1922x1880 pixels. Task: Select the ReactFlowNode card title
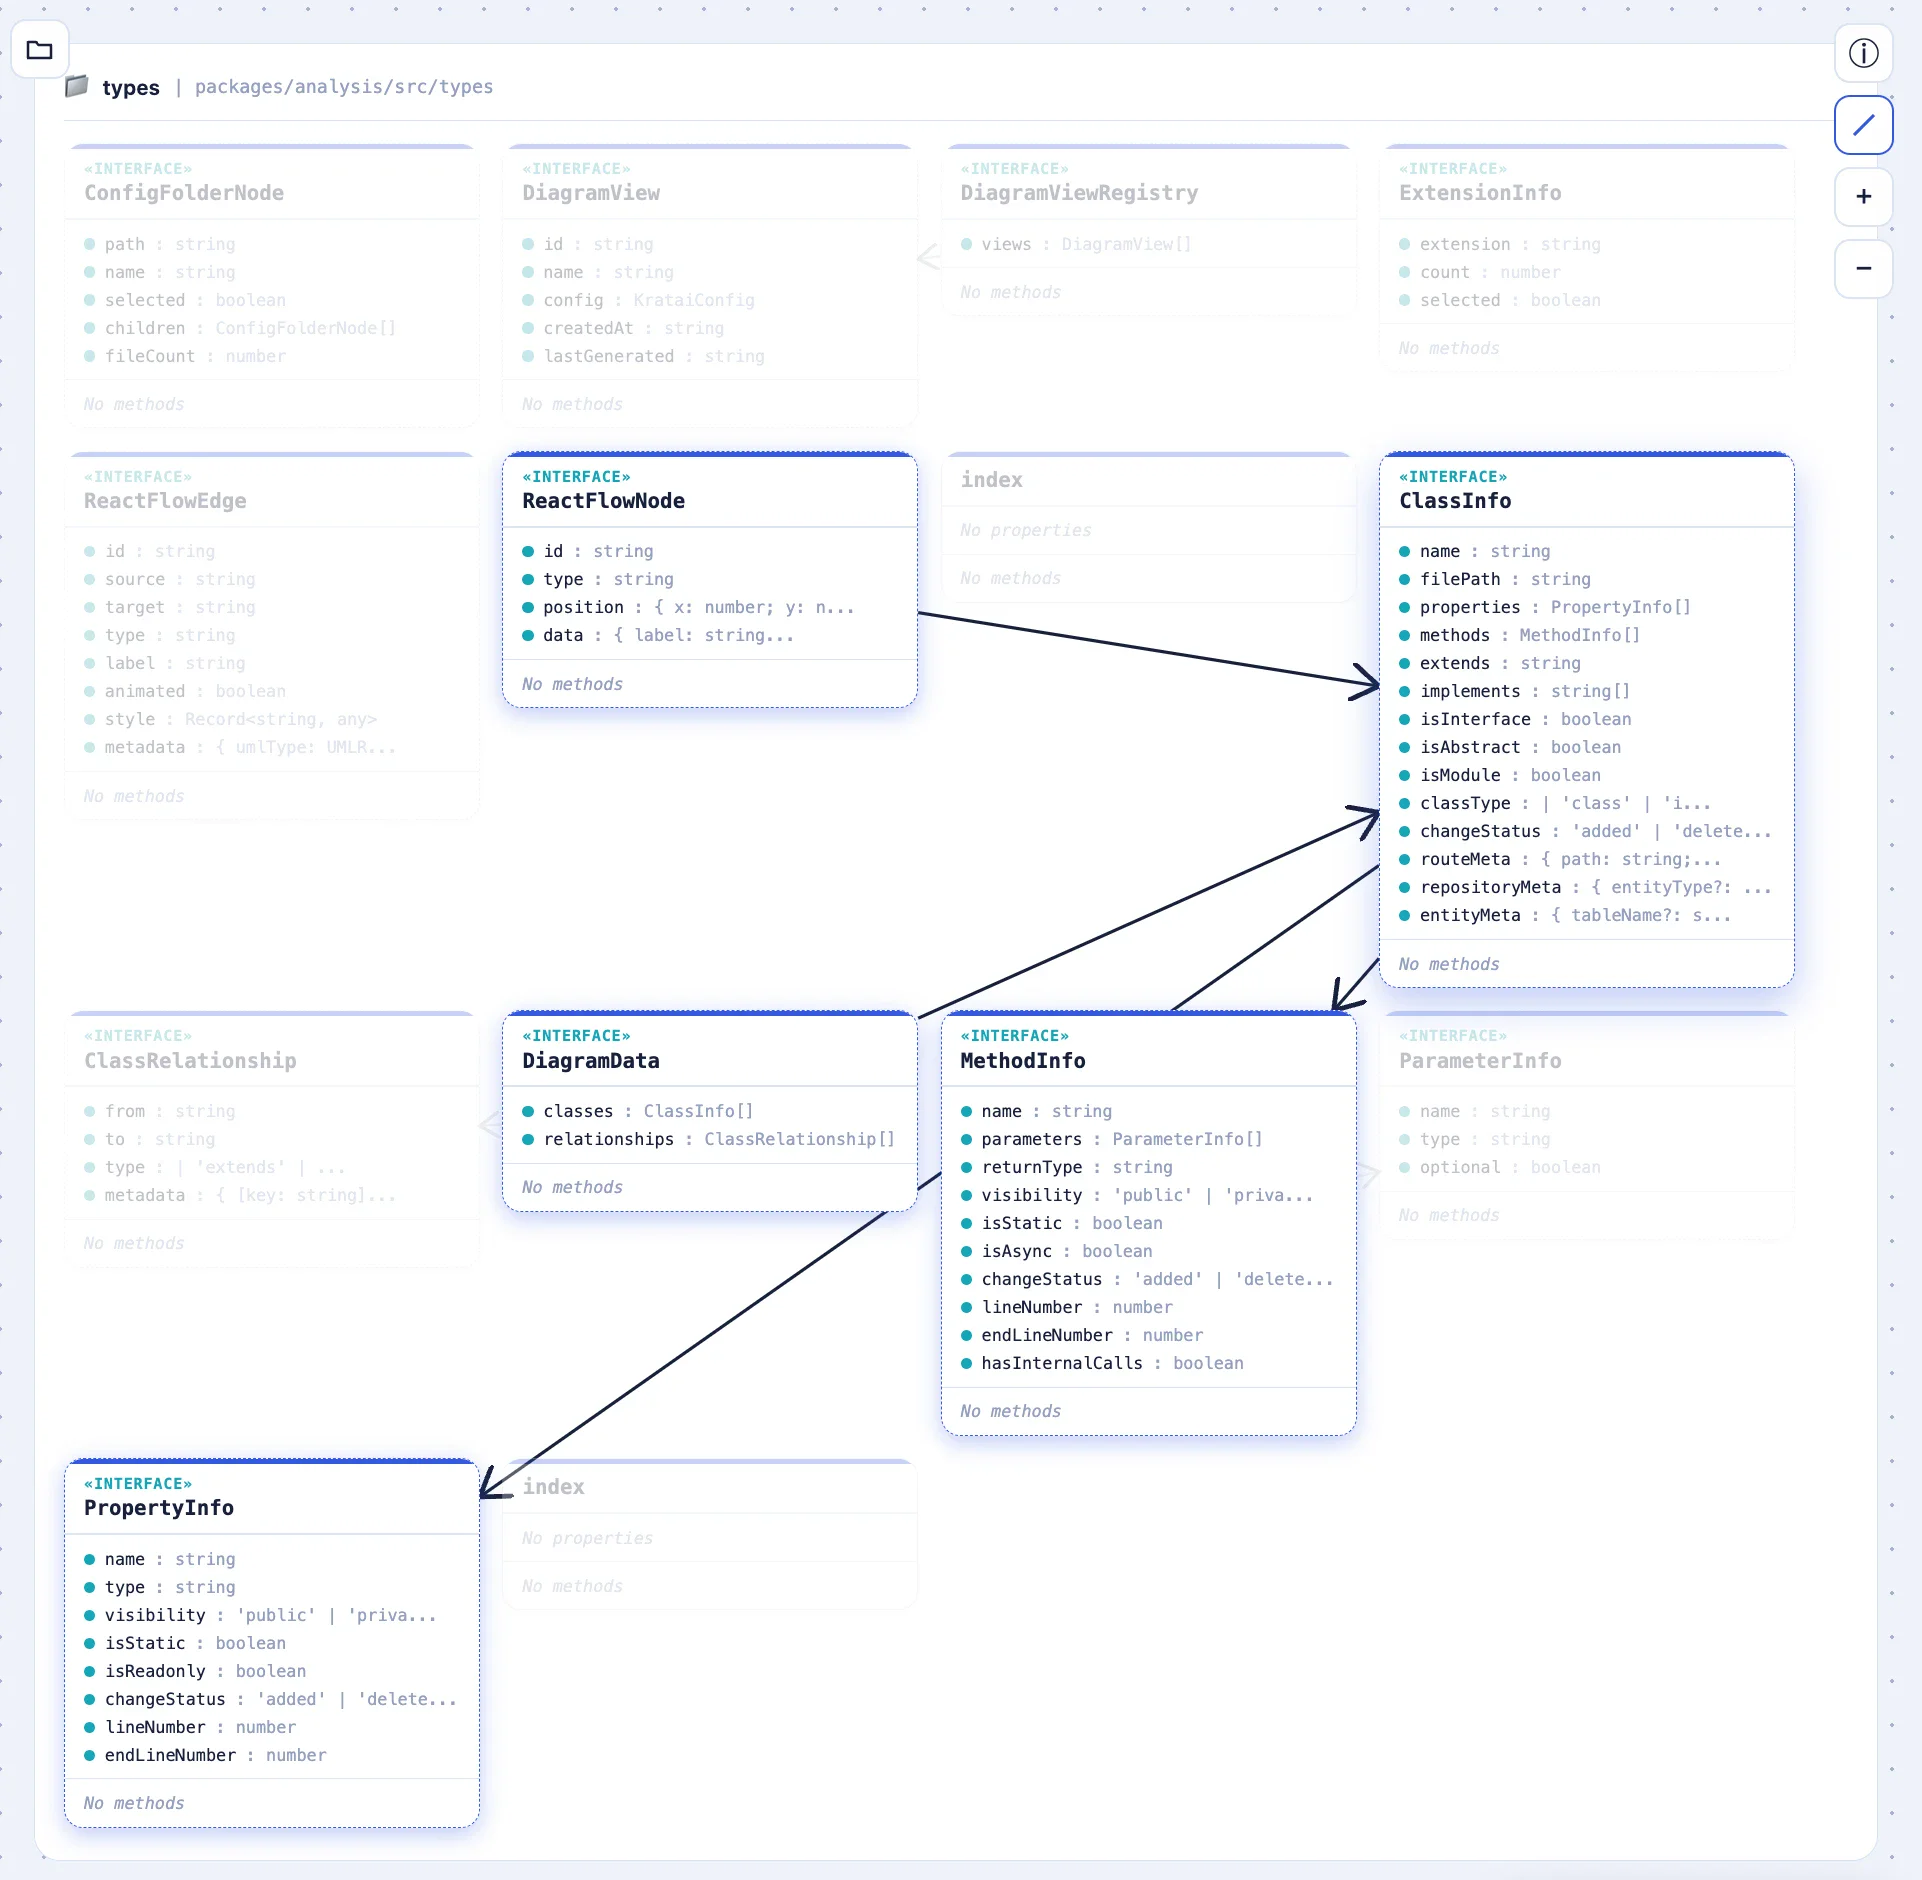[603, 501]
